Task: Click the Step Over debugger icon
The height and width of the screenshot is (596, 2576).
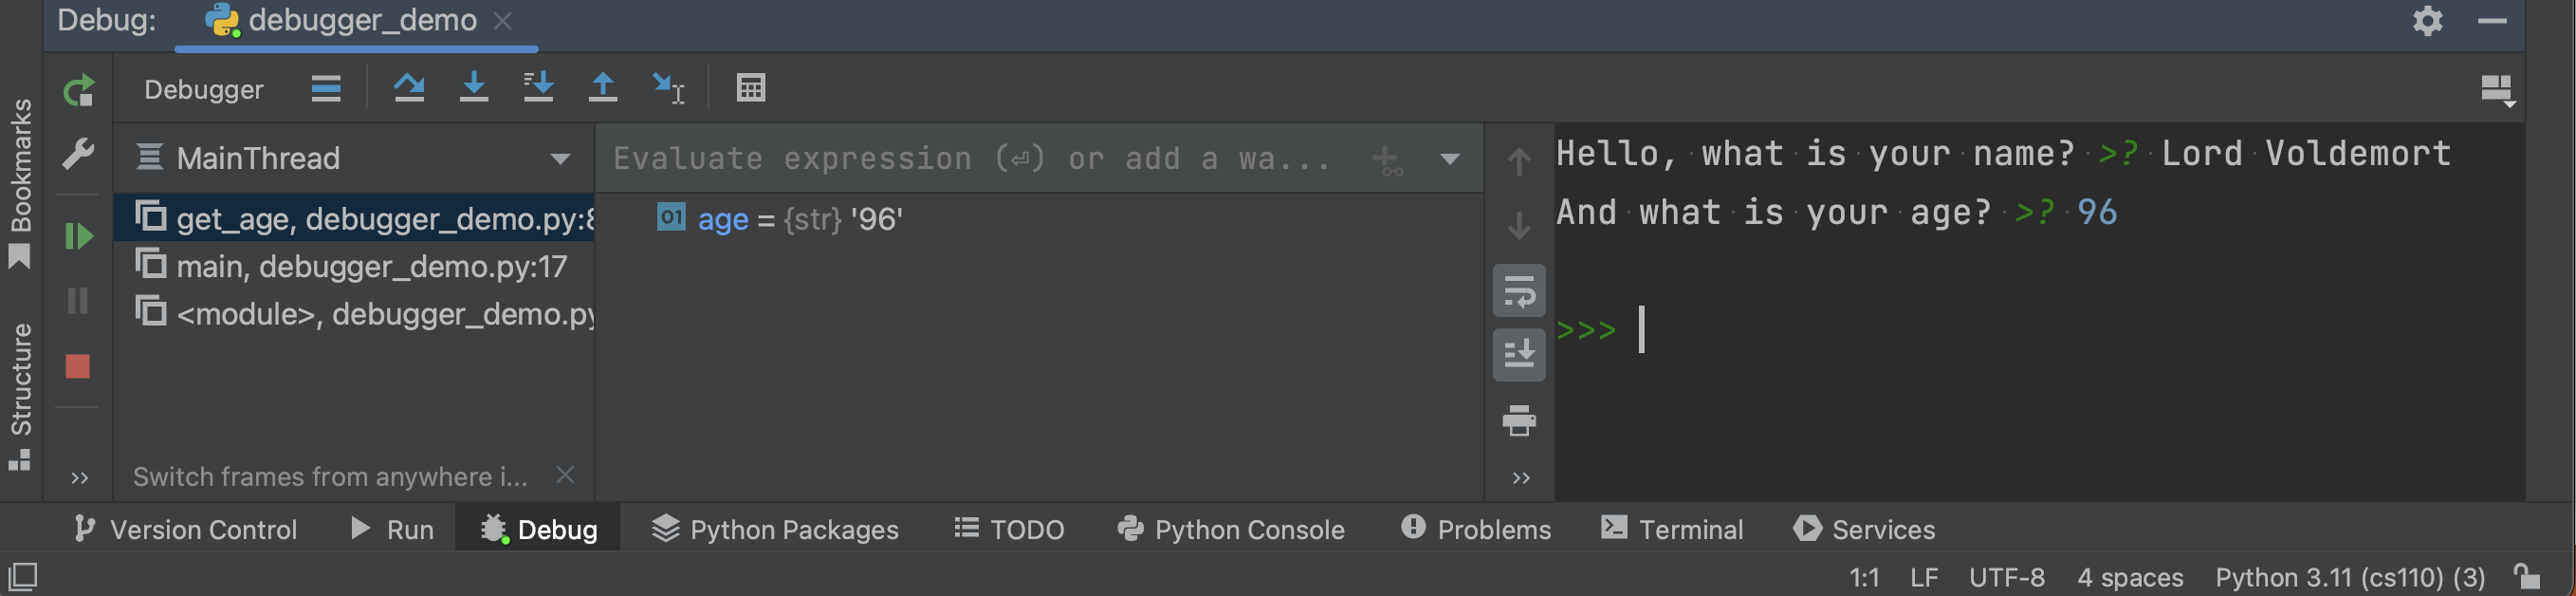Action: 410,87
